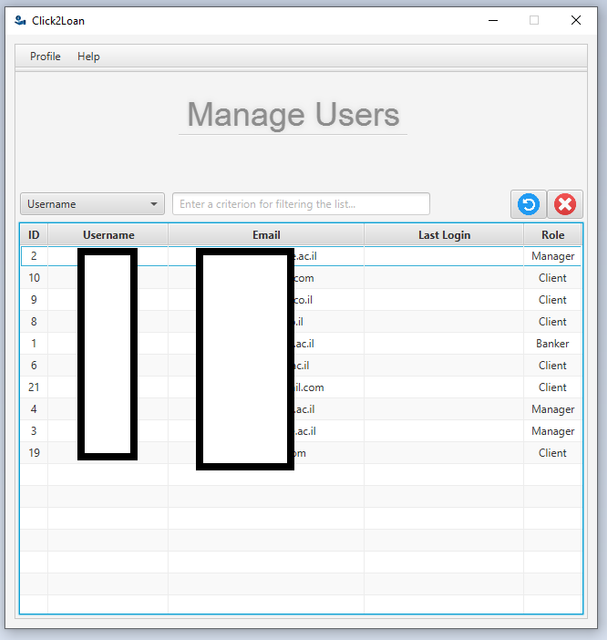The image size is (607, 640).
Task: Click the red delete user icon
Action: (x=565, y=204)
